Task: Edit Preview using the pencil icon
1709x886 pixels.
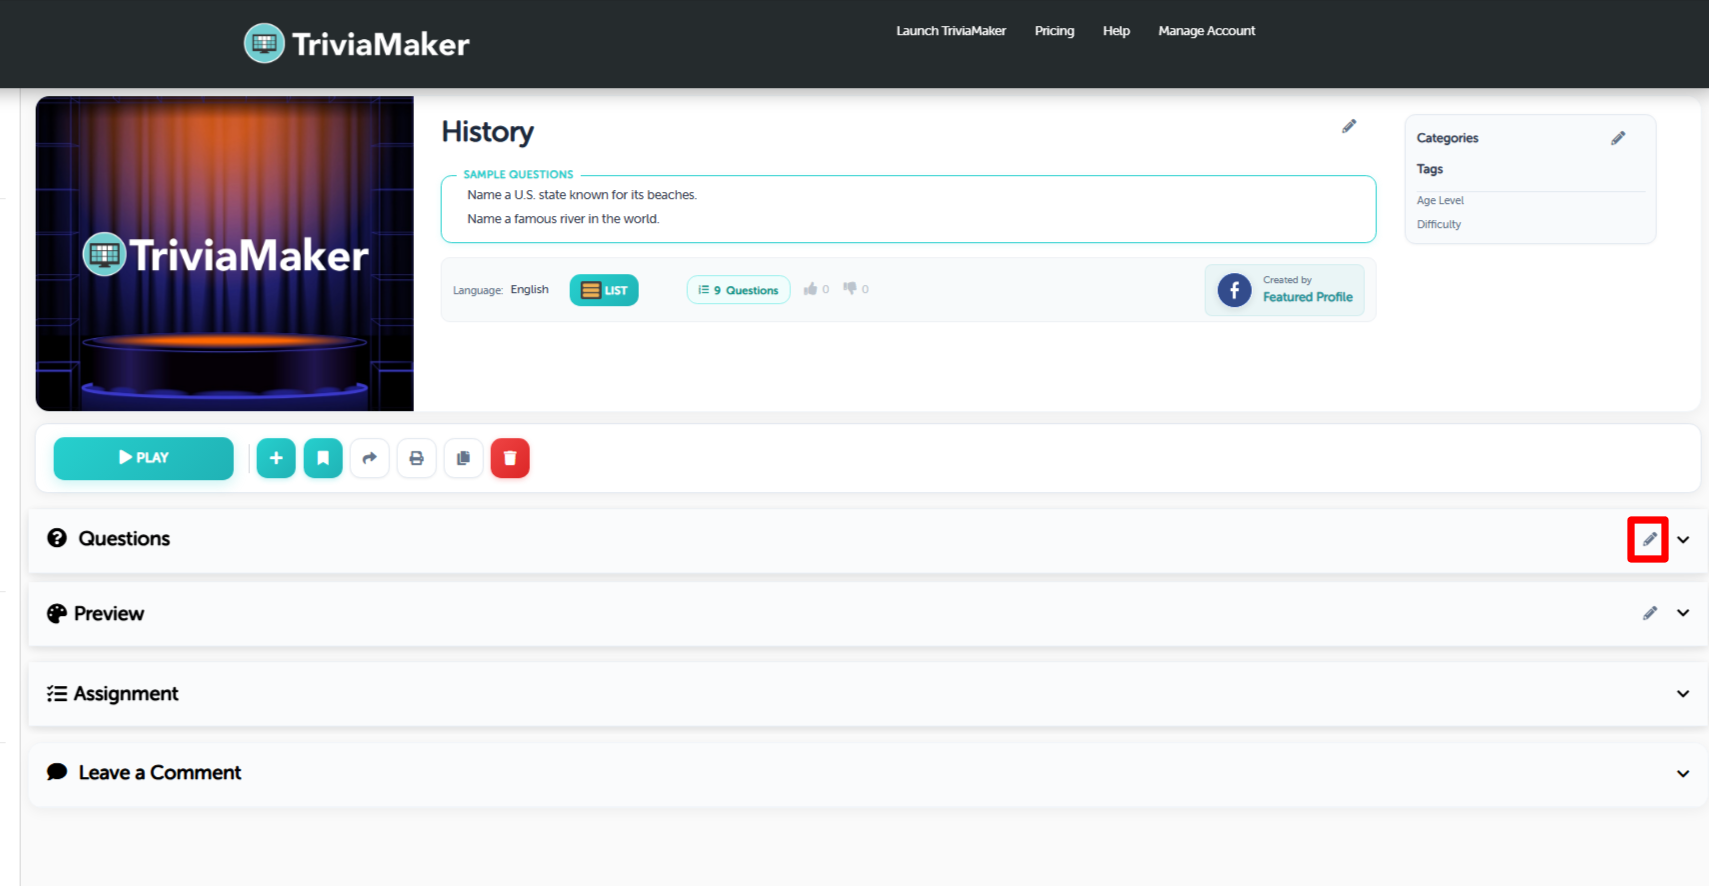Action: click(1650, 613)
